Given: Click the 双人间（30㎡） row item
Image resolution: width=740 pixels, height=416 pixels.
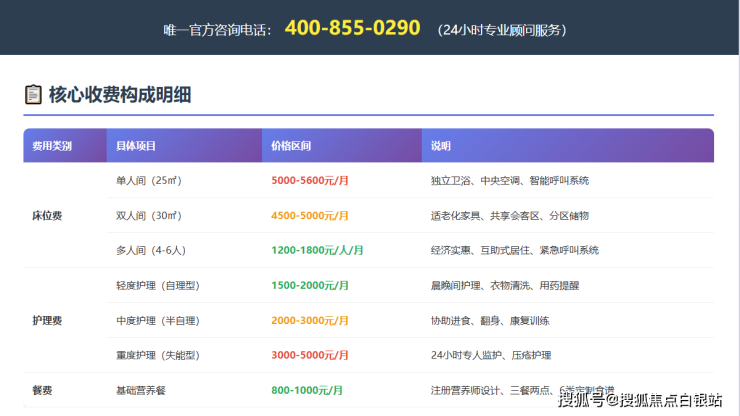Looking at the screenshot, I should [x=149, y=216].
